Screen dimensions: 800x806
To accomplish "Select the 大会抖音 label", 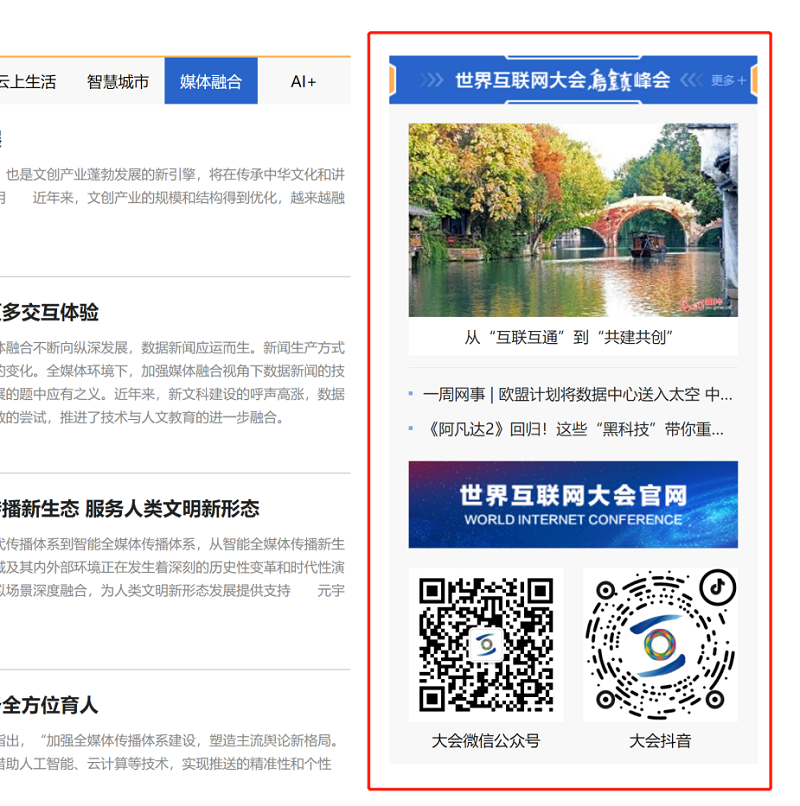I will (x=660, y=741).
